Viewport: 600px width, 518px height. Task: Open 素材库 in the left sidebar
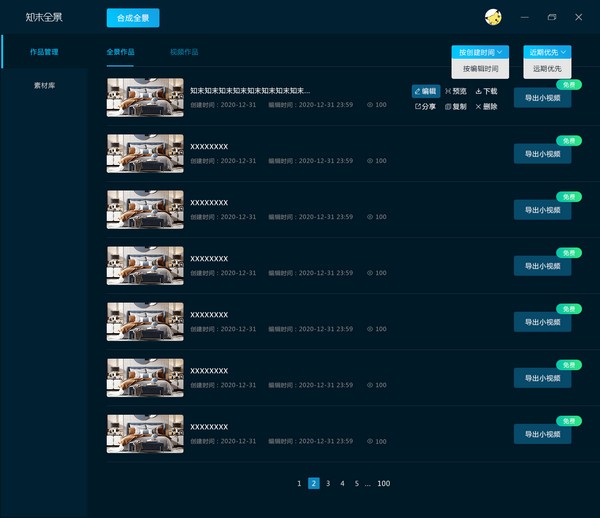pyautogui.click(x=44, y=85)
